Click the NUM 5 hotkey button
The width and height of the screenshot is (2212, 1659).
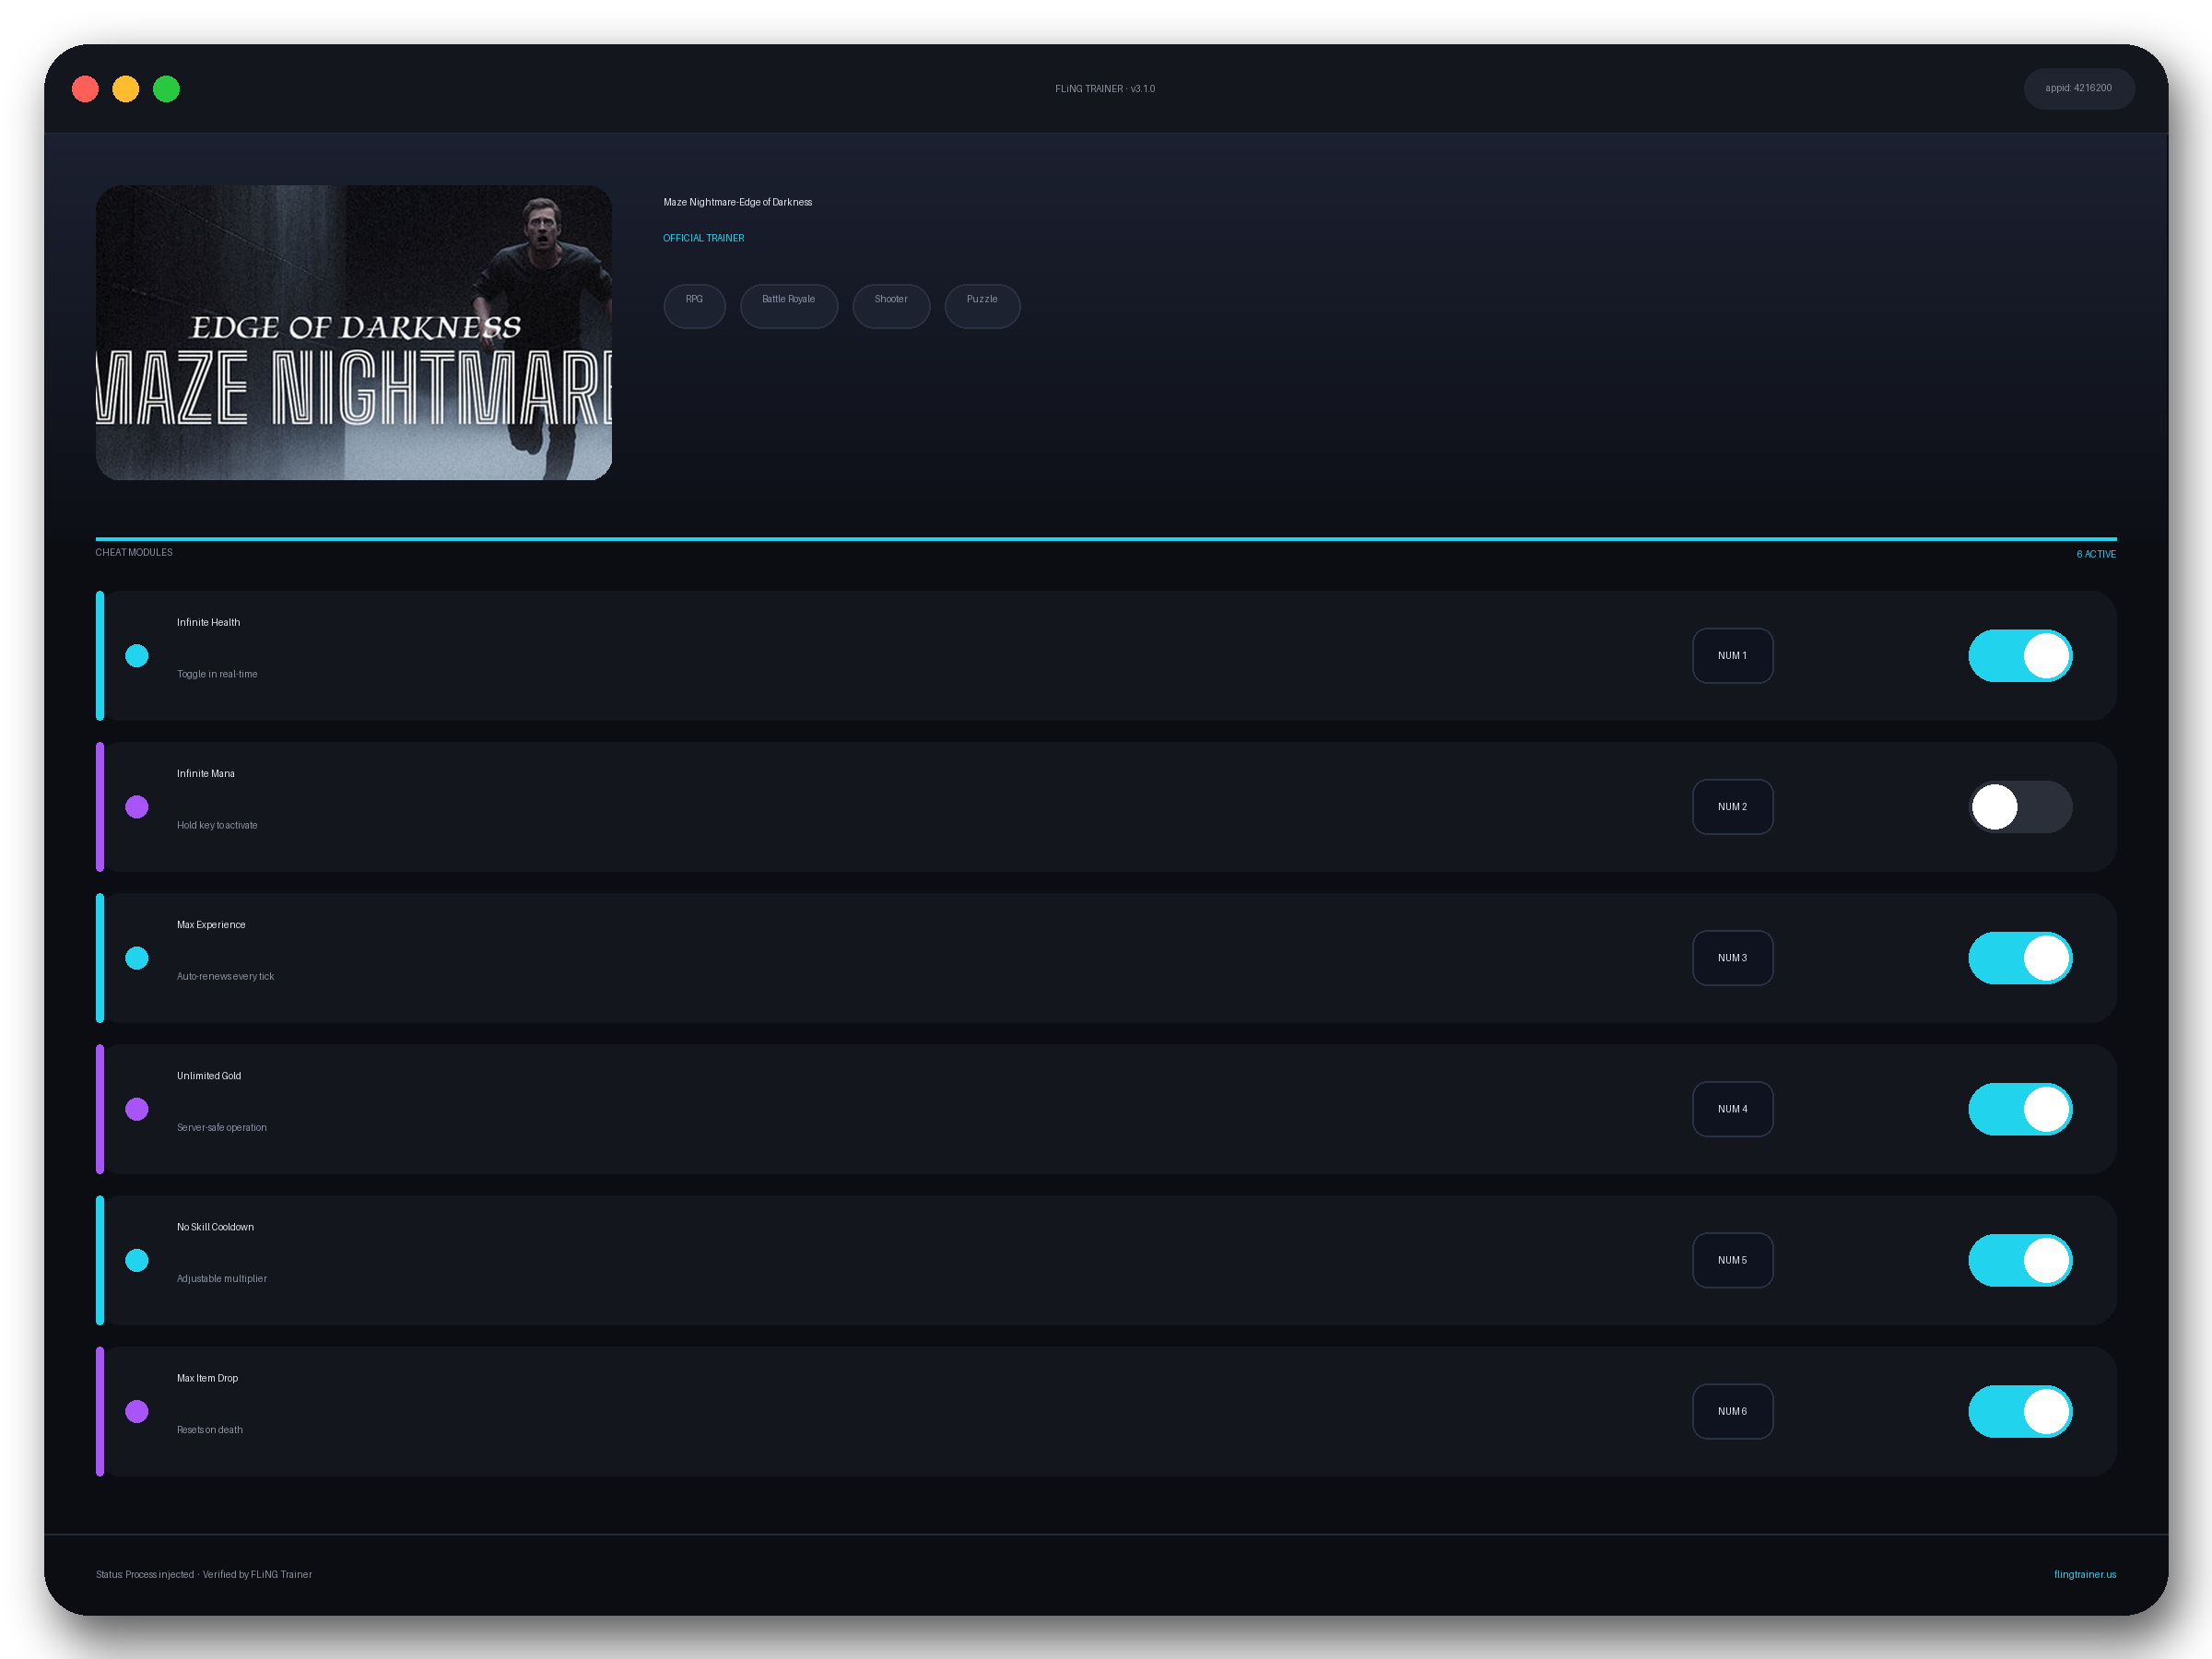click(1732, 1260)
